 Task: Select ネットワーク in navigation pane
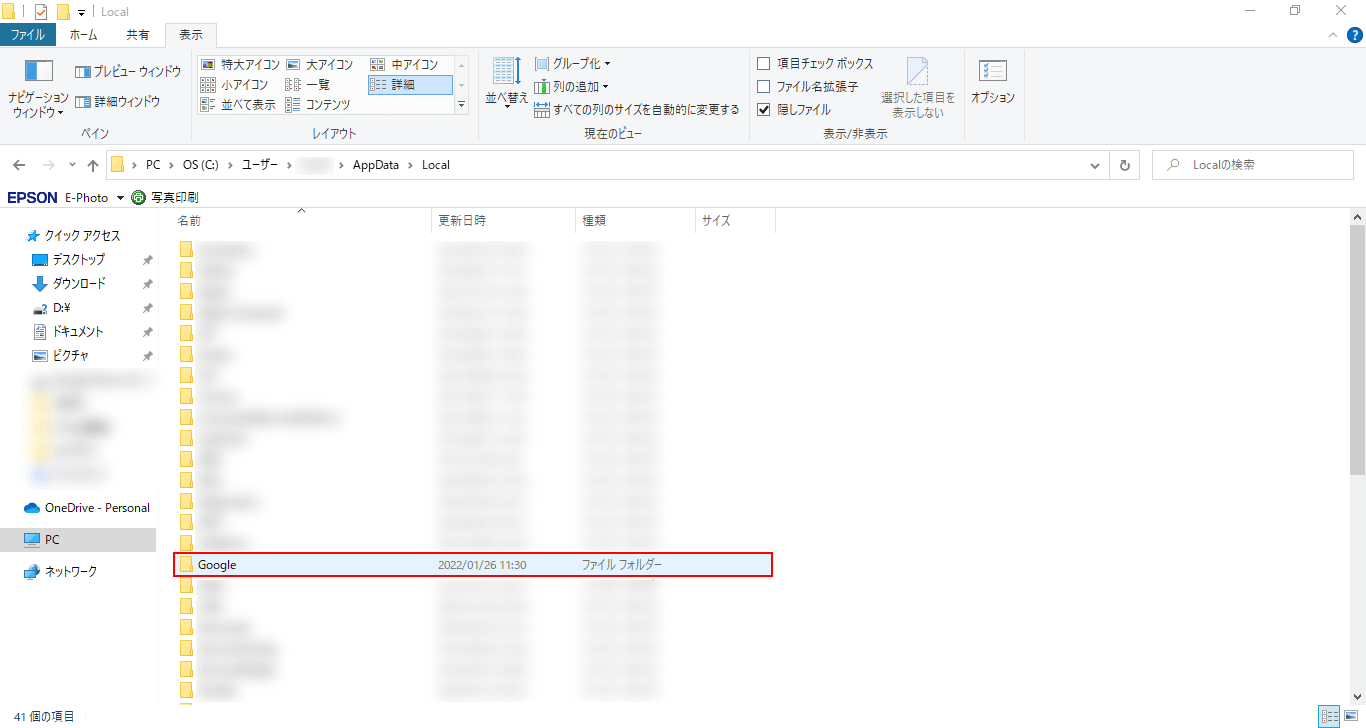[60, 572]
